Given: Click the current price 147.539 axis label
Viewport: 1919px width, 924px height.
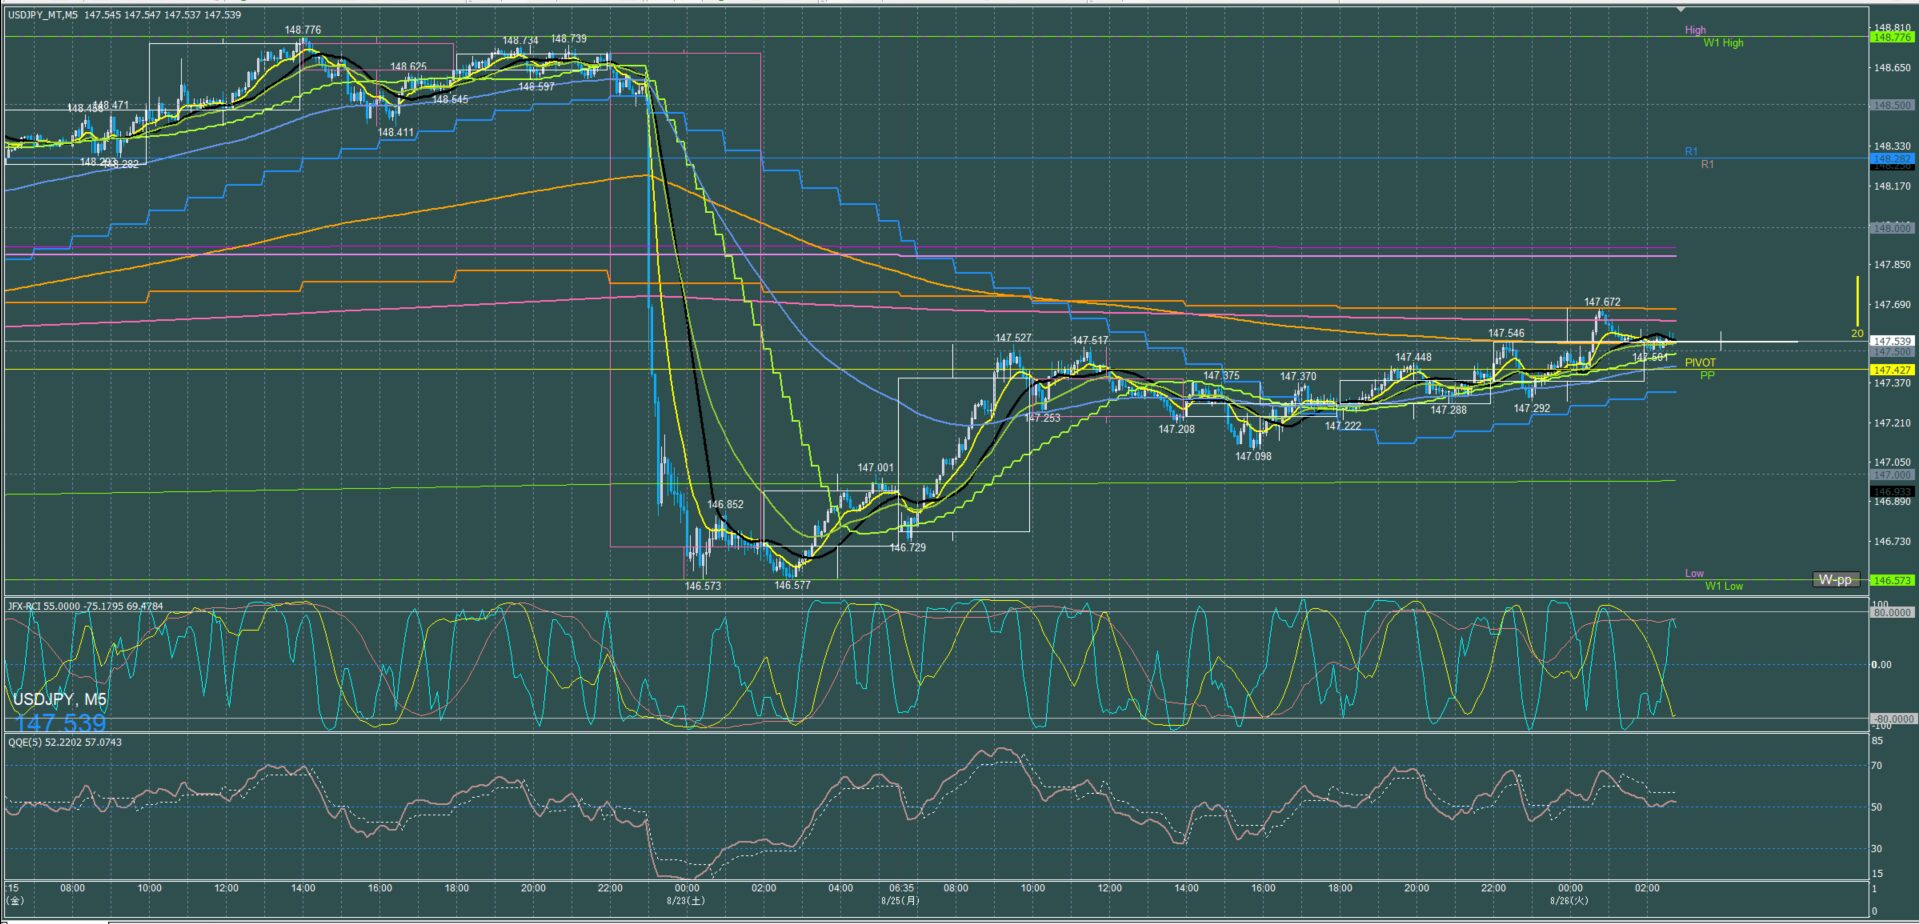Looking at the screenshot, I should tap(1892, 341).
